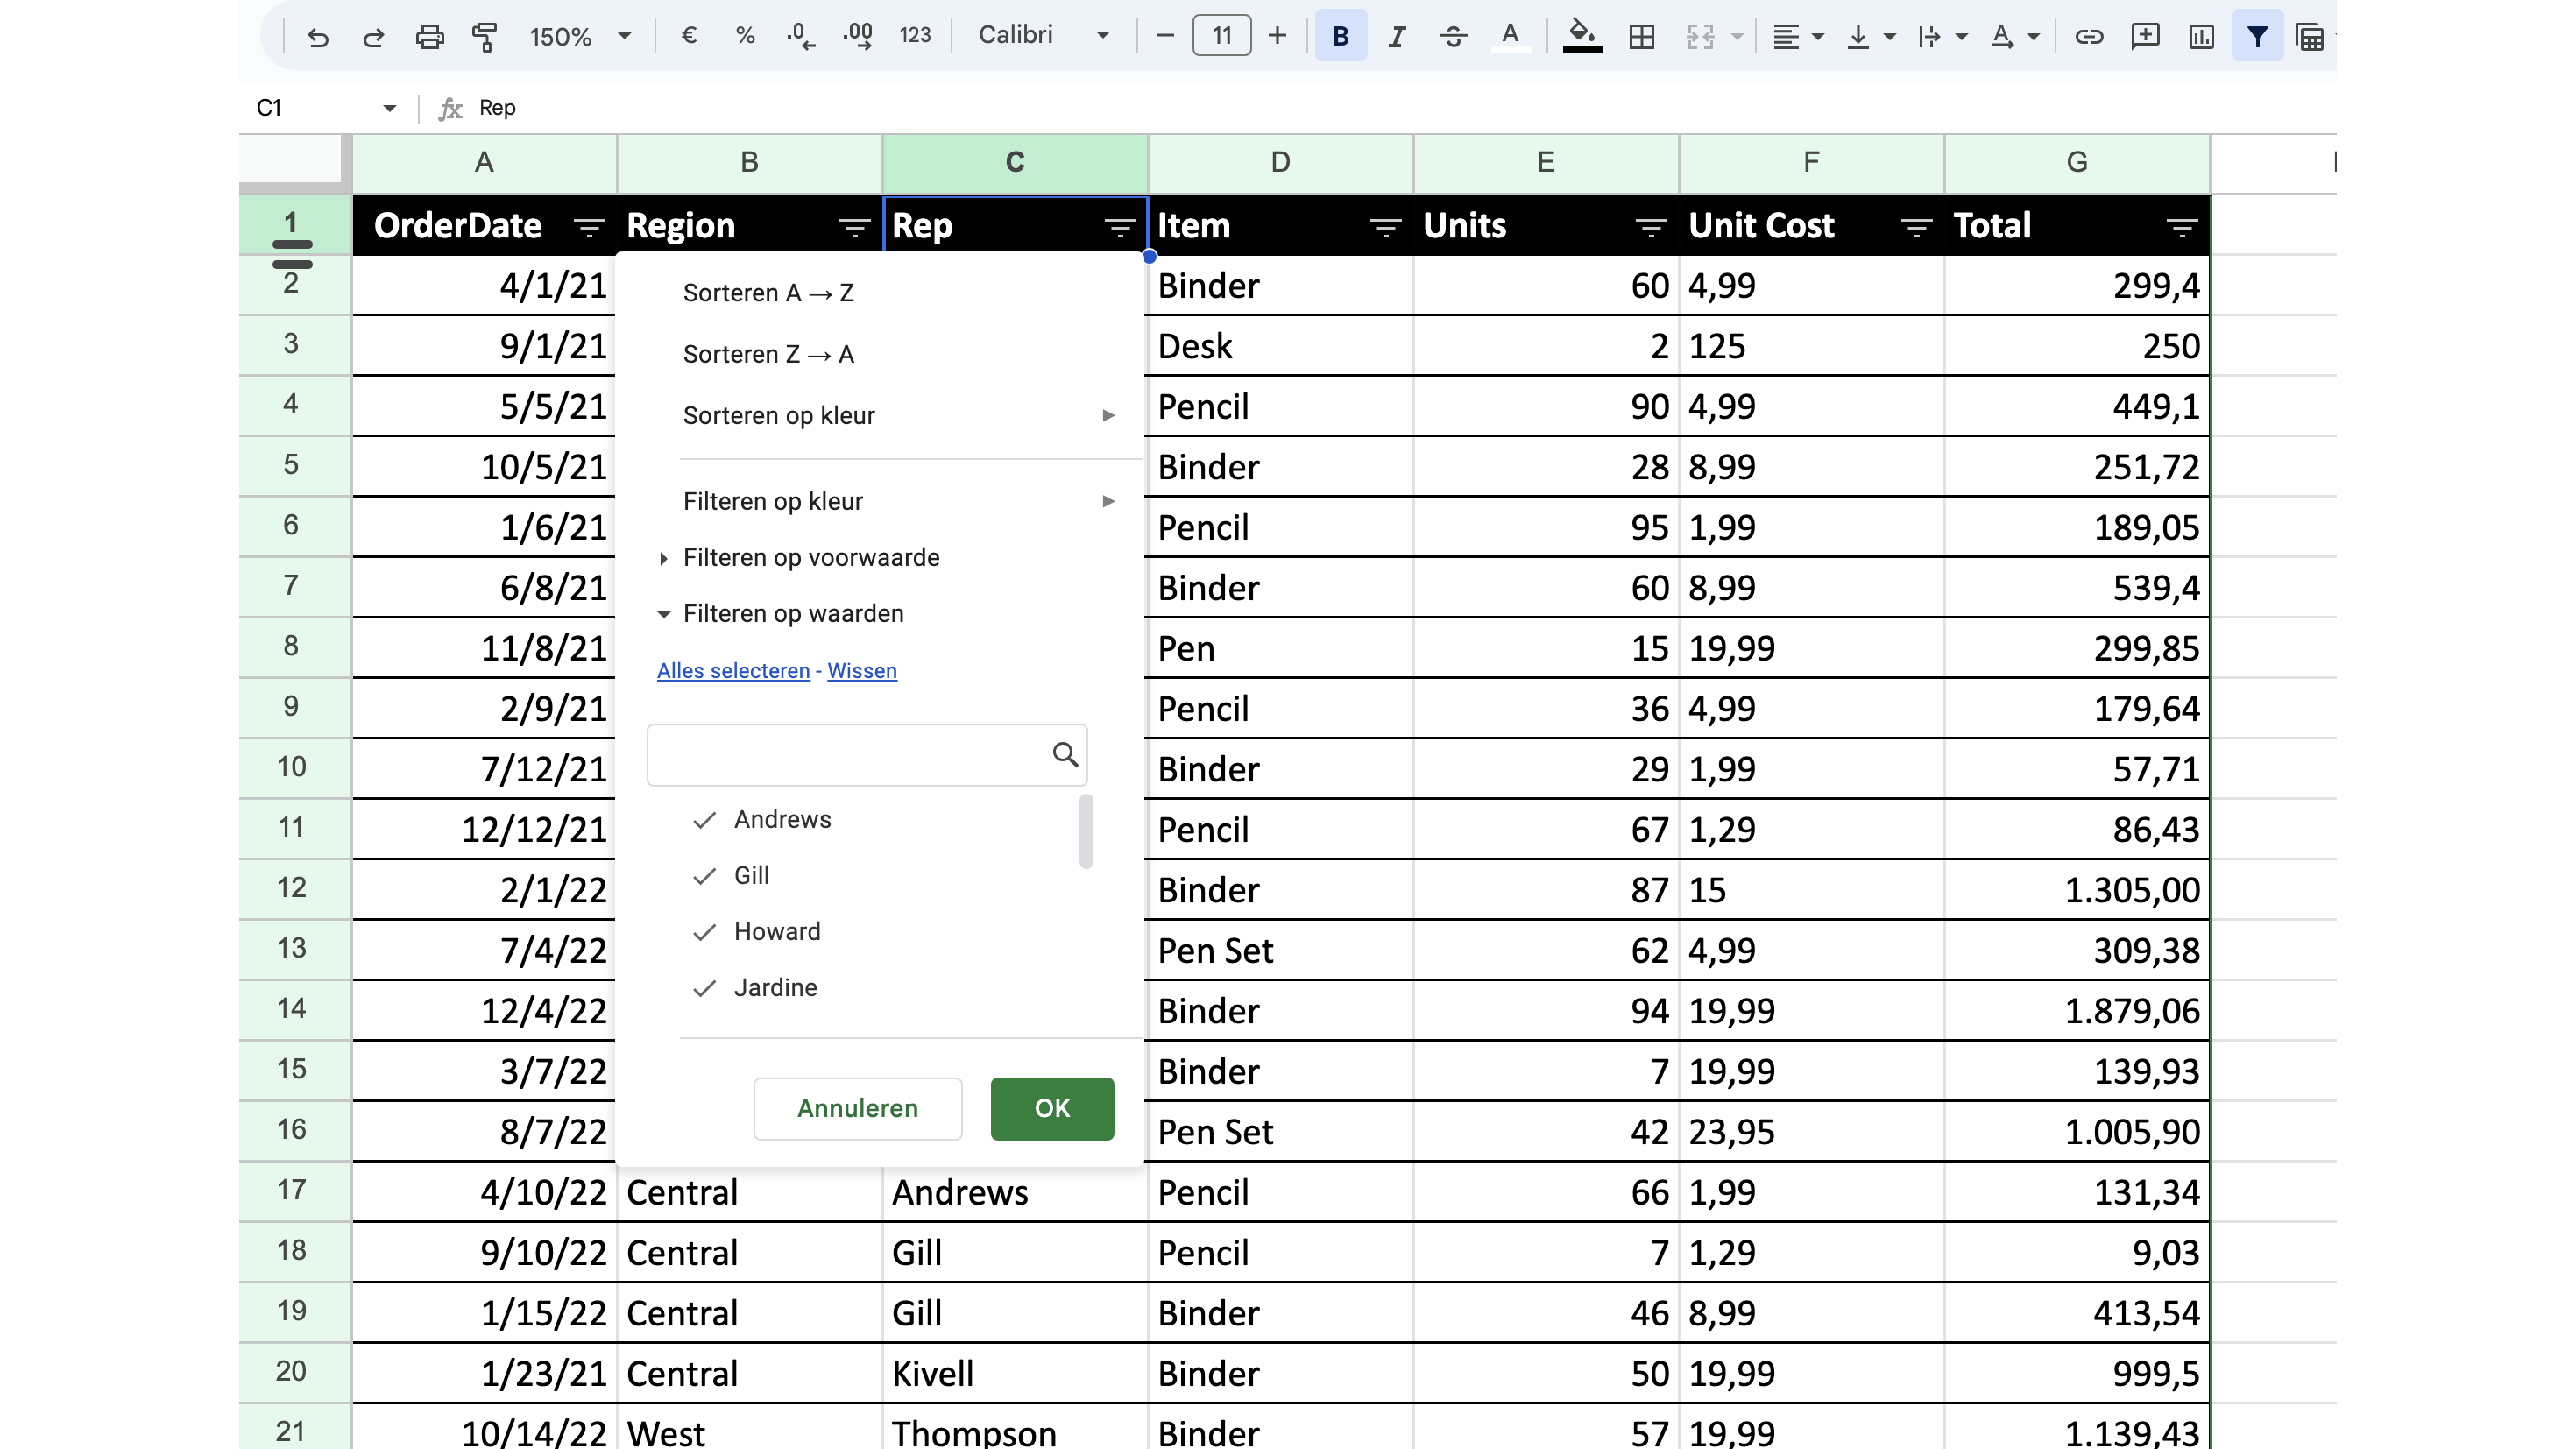Click the Wissen link
This screenshot has width=2576, height=1449.
pos(861,671)
